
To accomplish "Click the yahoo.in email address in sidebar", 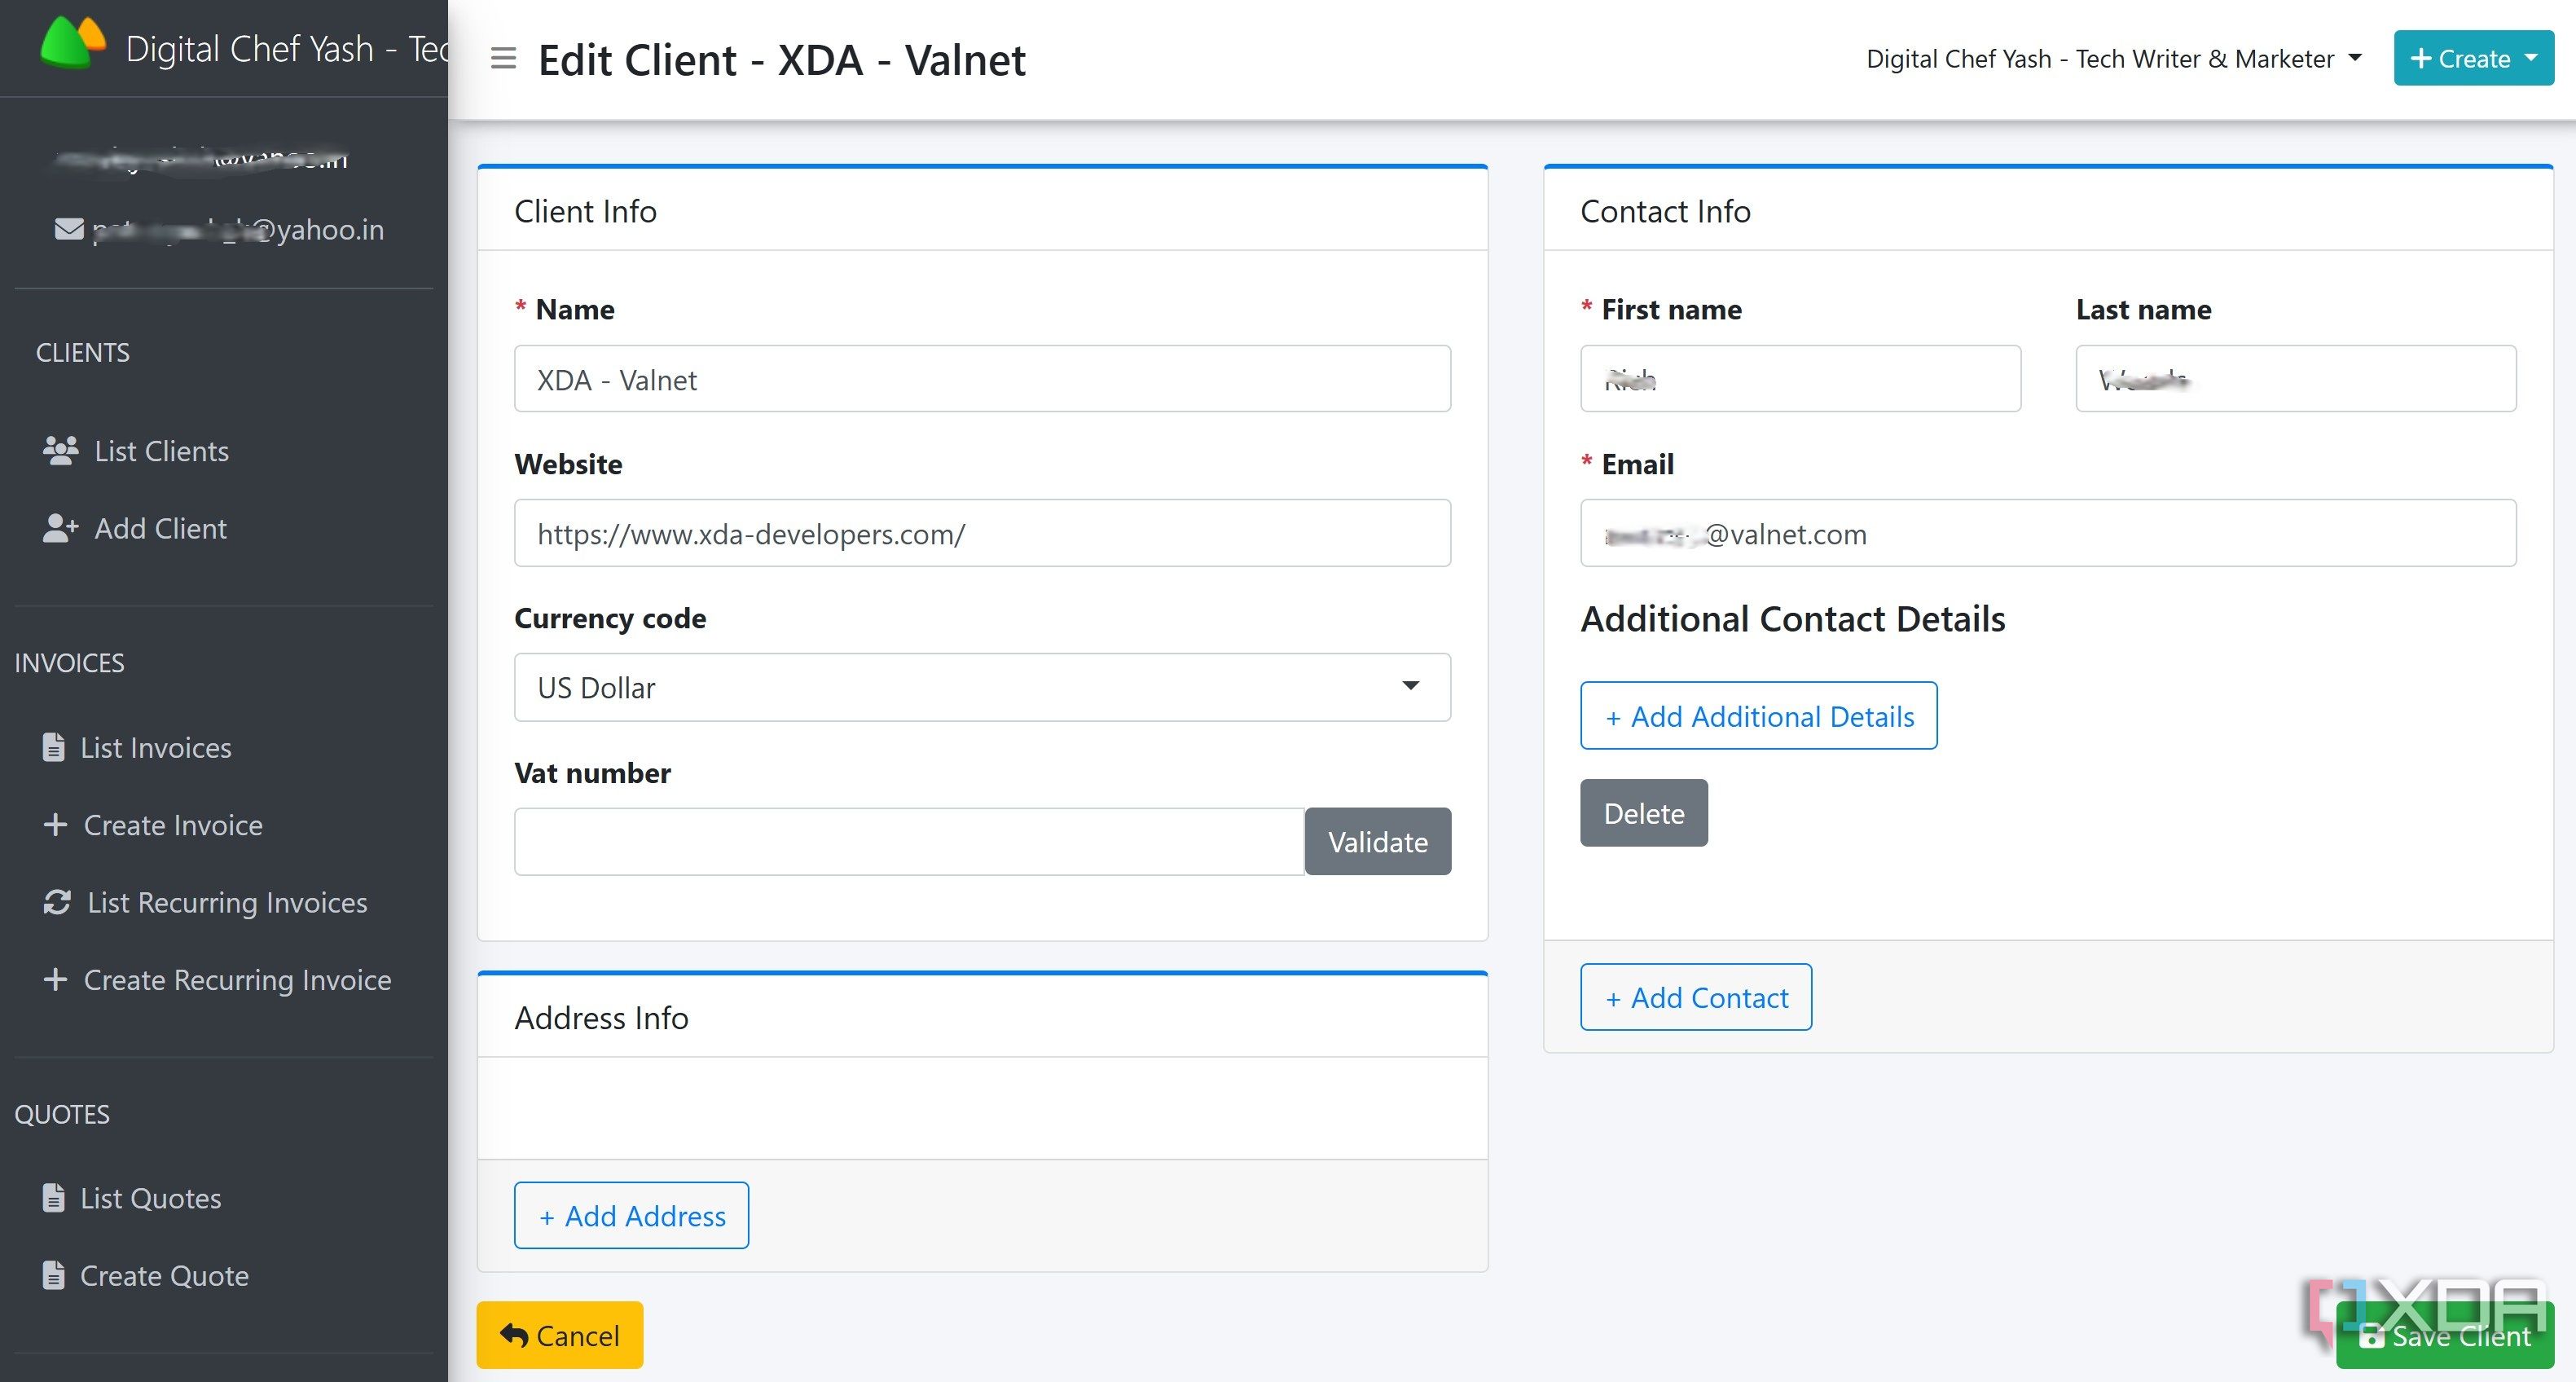I will click(x=238, y=229).
